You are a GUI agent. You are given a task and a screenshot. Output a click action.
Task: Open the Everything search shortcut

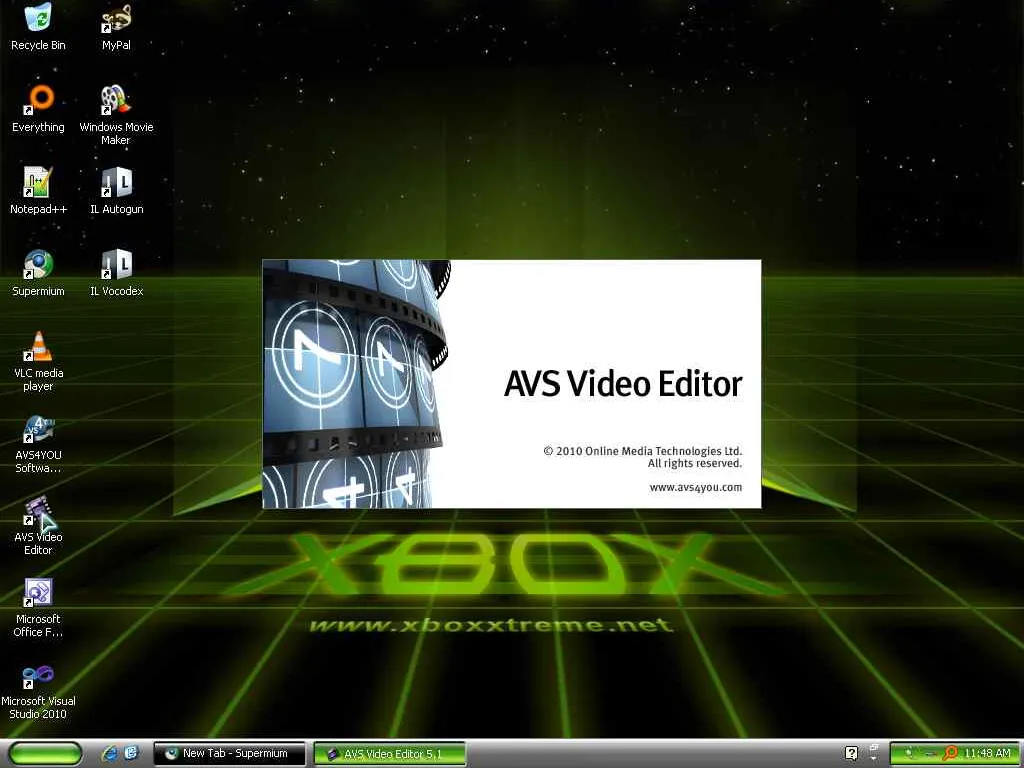(x=38, y=109)
